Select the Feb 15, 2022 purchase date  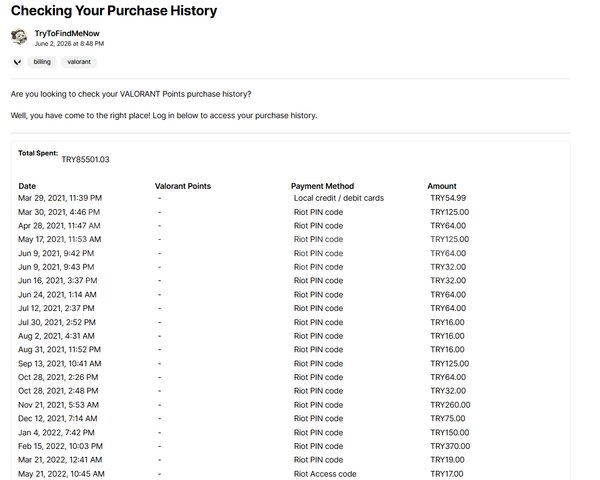pos(60,446)
